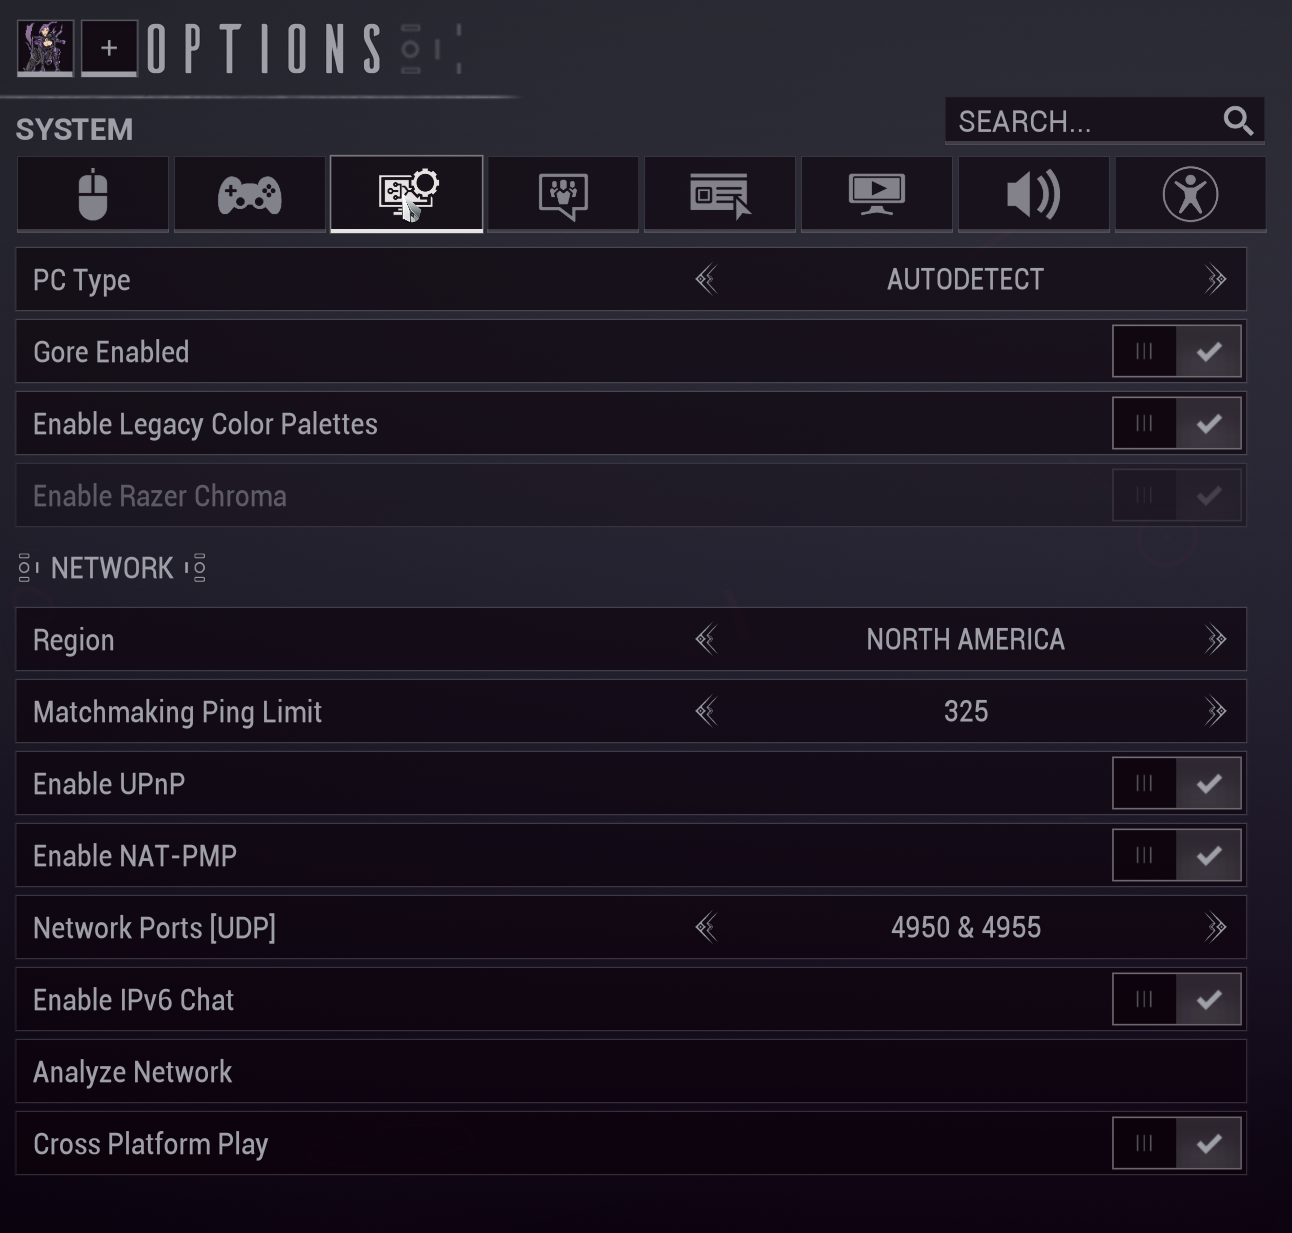Screen dimensions: 1292x1233
Task: Run the Analyze Network option
Action: [x=631, y=1071]
